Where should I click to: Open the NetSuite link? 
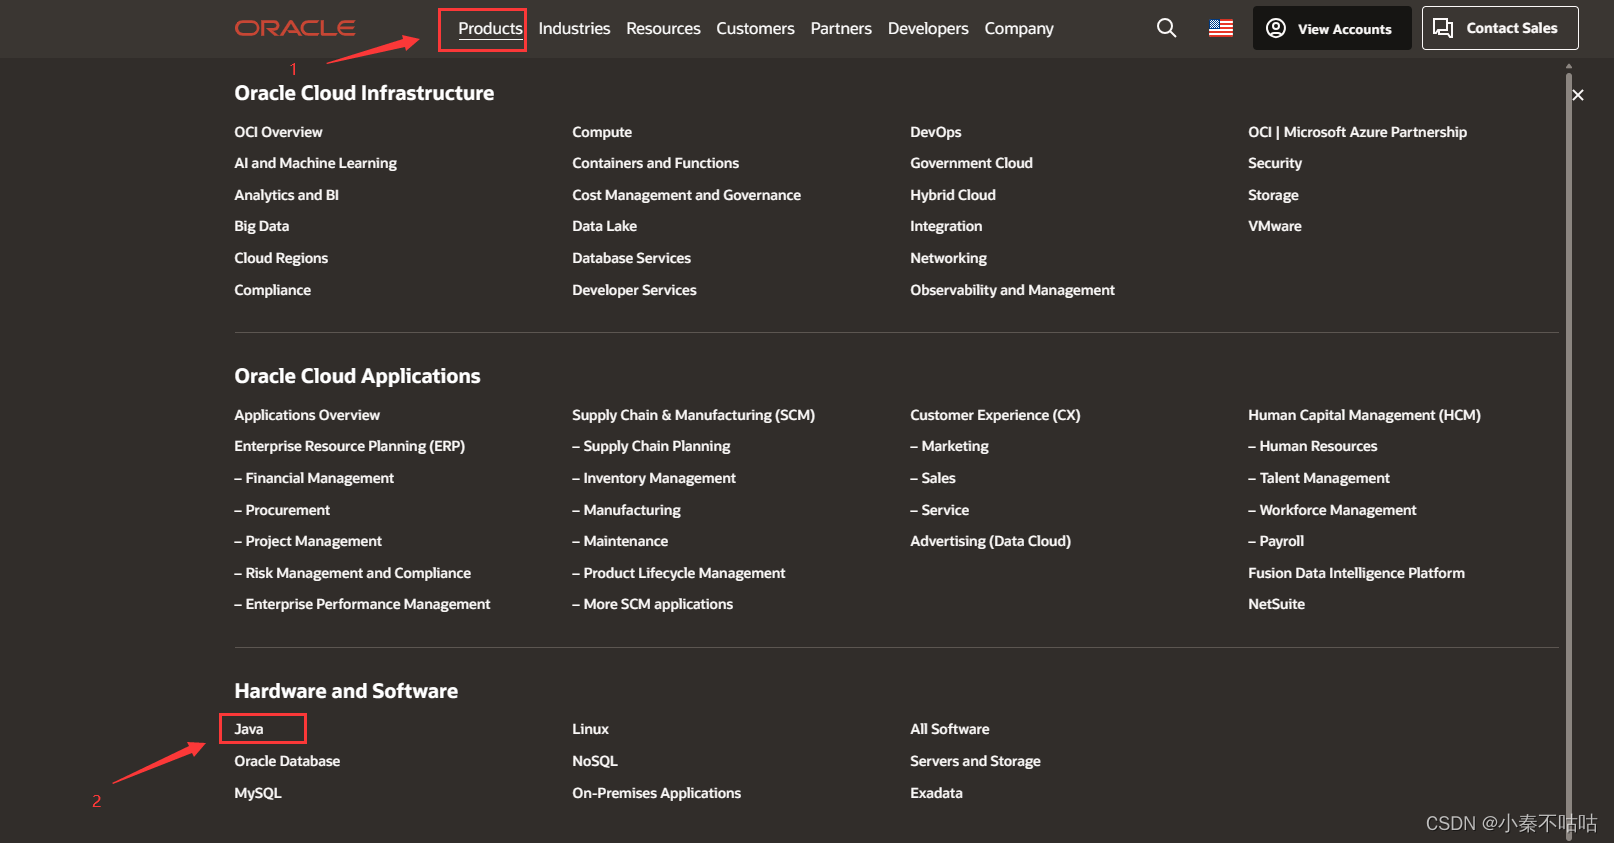1276,604
